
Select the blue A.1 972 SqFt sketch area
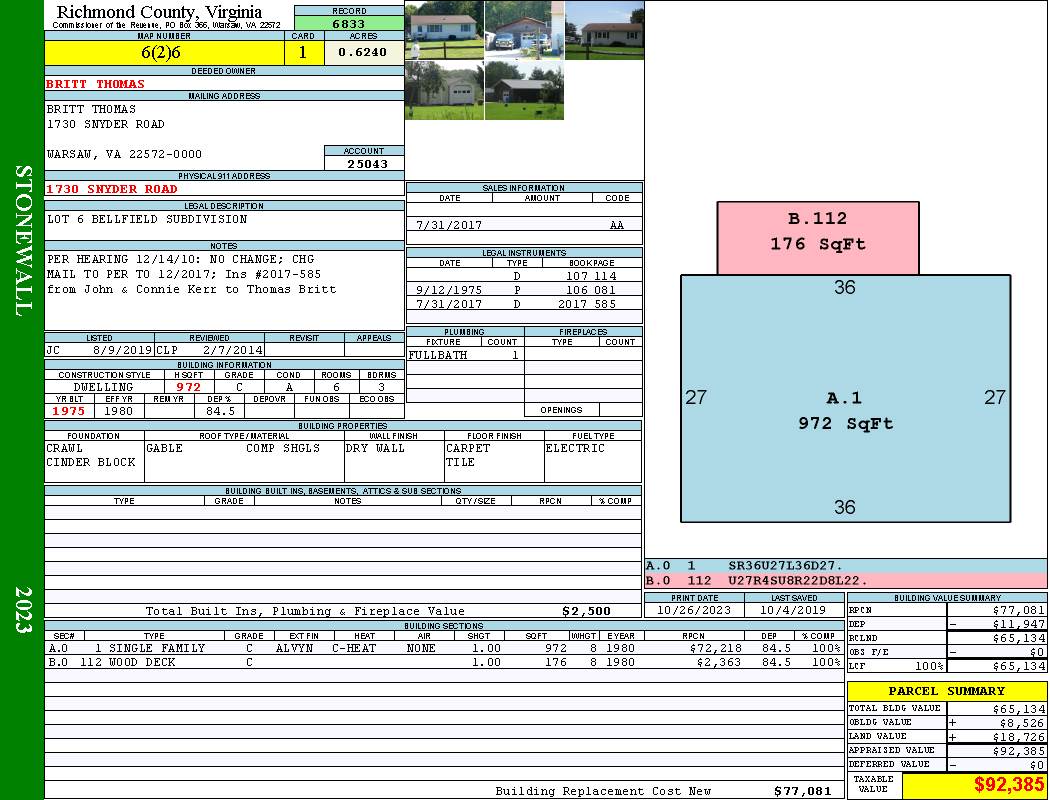[845, 398]
